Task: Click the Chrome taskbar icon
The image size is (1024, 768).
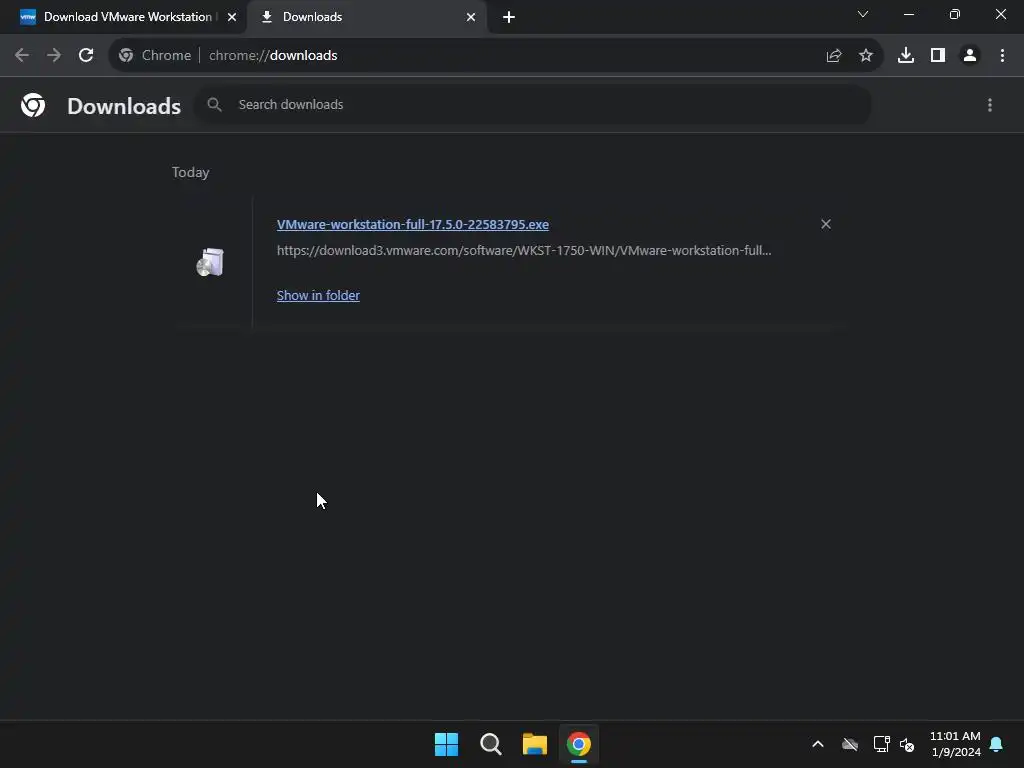Action: 579,744
